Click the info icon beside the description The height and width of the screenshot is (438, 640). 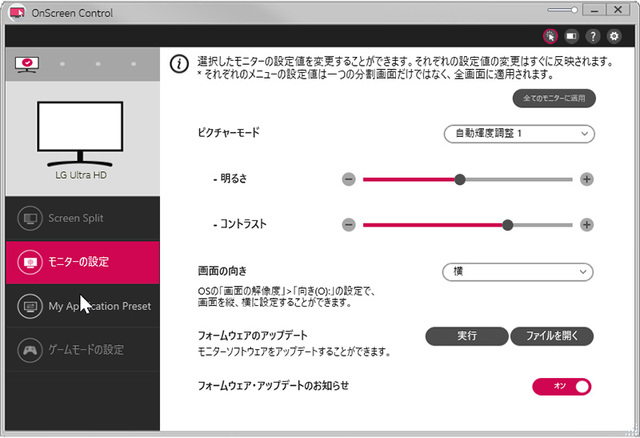(x=179, y=64)
